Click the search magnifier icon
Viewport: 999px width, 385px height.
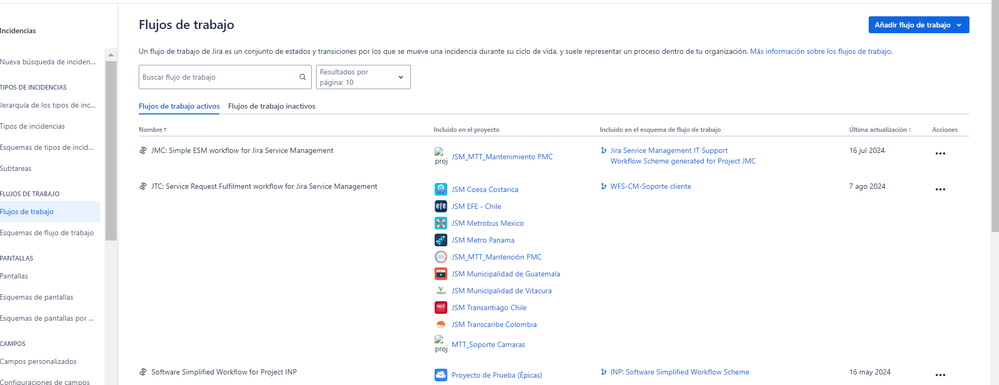click(x=303, y=77)
